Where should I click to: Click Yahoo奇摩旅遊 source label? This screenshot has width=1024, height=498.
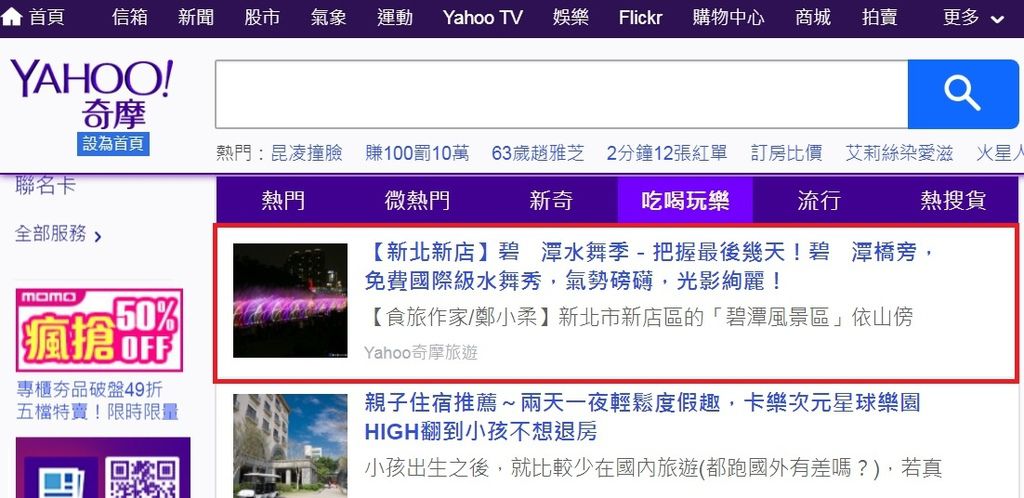[x=421, y=353]
